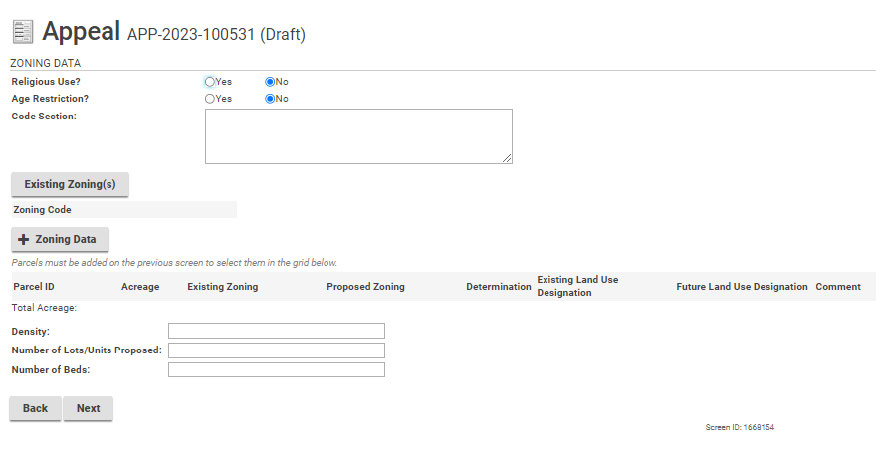Click the Future Land Use Designation header

coord(741,287)
